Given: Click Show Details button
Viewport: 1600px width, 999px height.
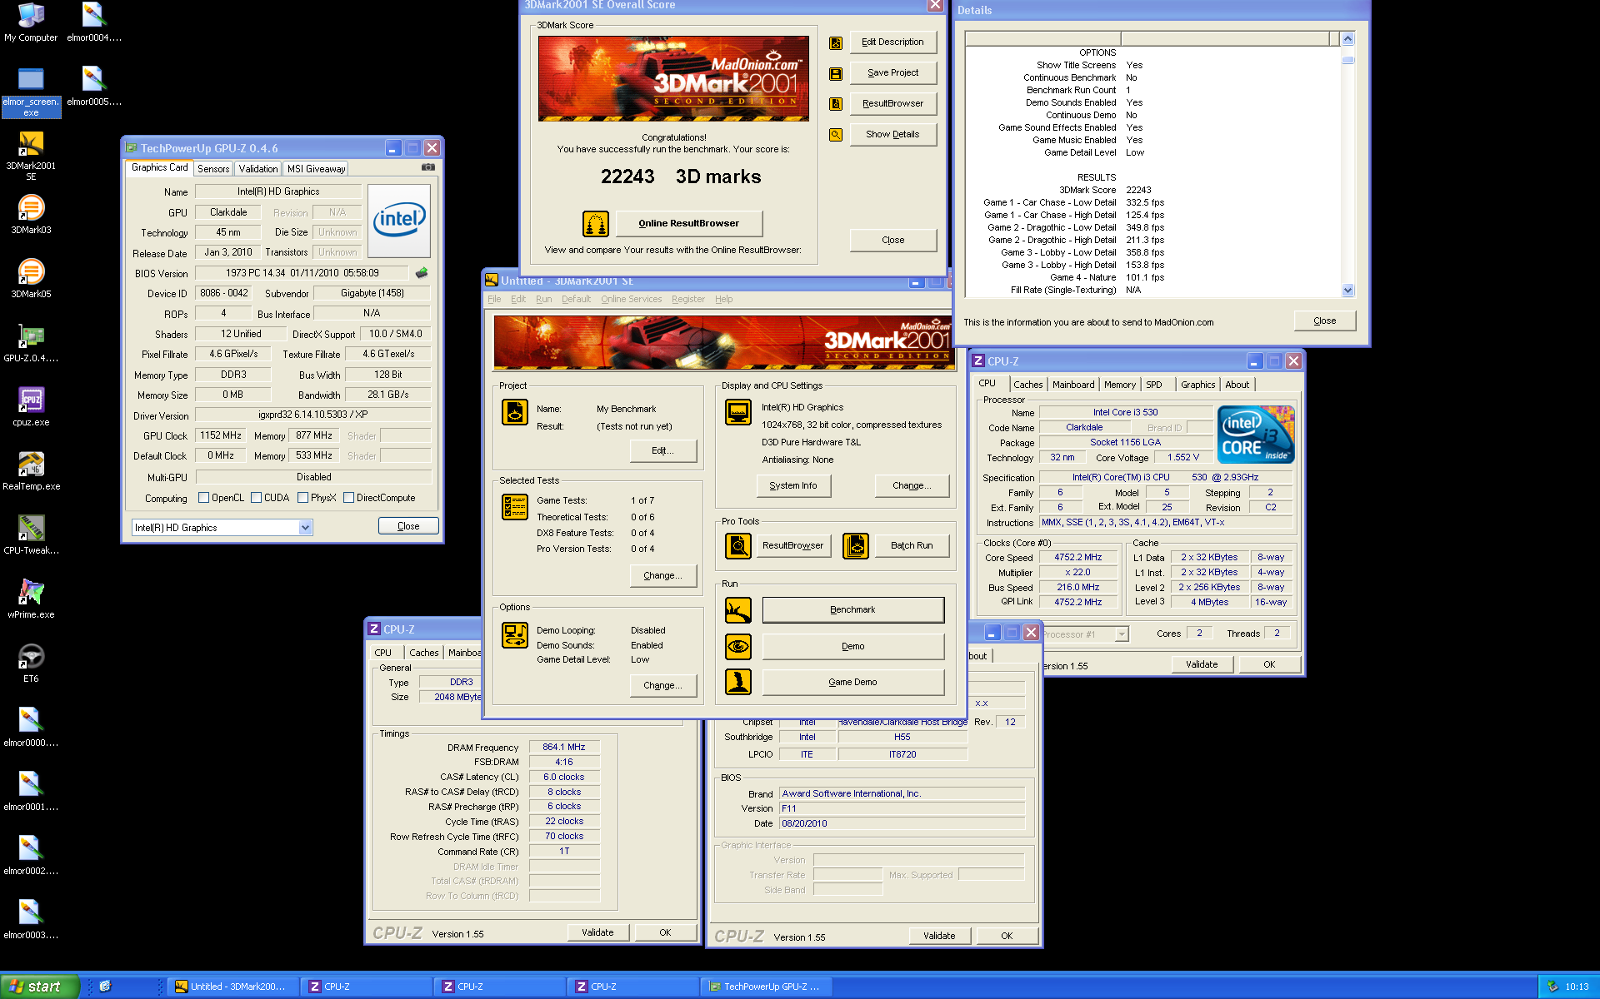Looking at the screenshot, I should [x=893, y=134].
